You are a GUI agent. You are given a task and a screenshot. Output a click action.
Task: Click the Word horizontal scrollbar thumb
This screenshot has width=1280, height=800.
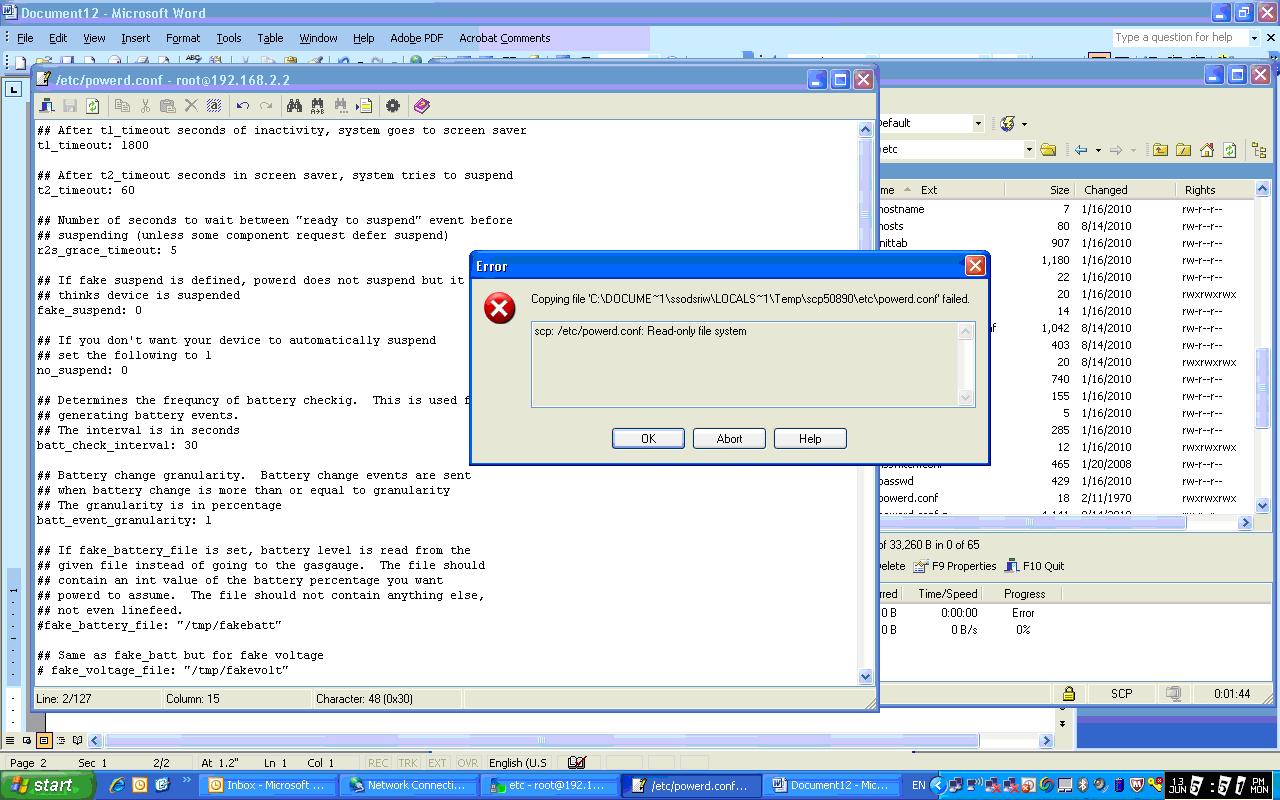(541, 741)
